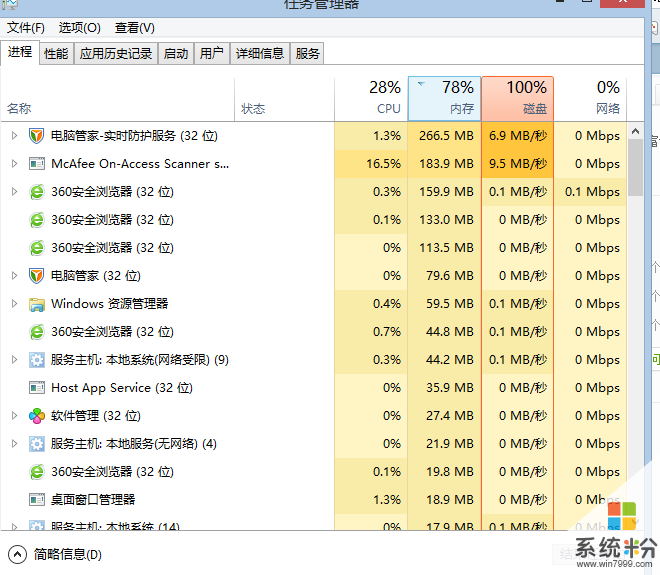Expand the Windows 资源管理器 process group

tap(14, 304)
